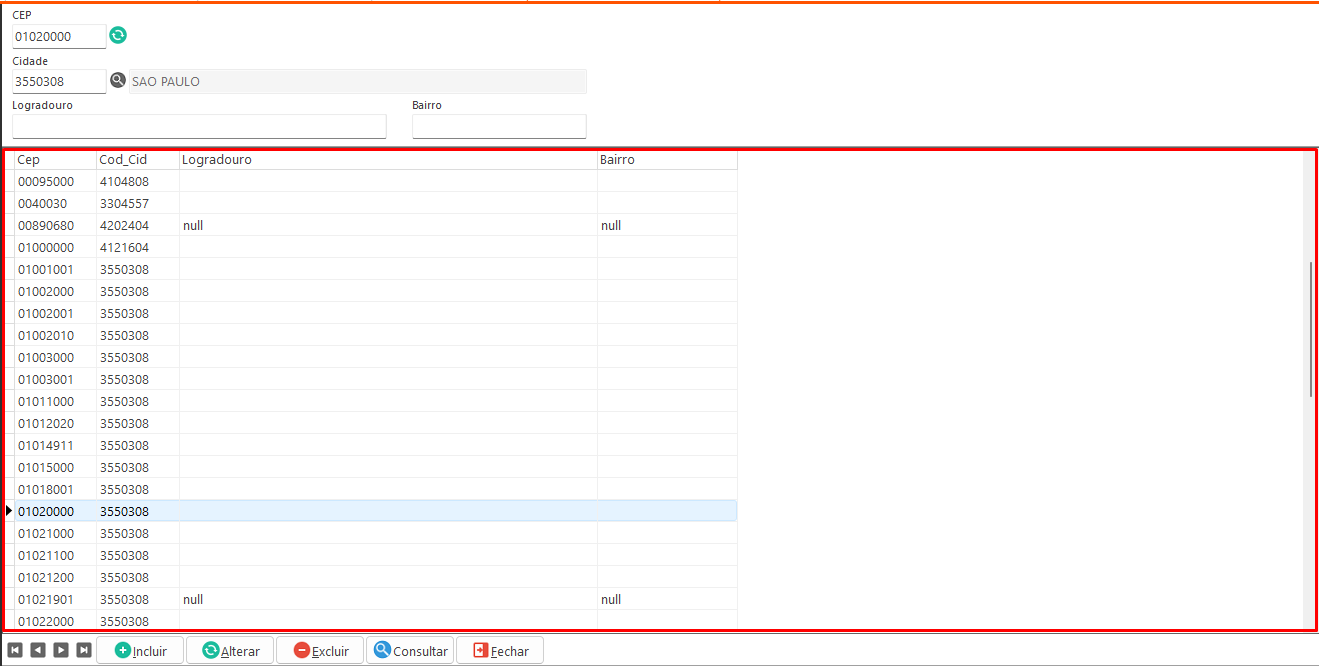Click in the Logradouro text field
Image resolution: width=1319 pixels, height=666 pixels.
tap(199, 126)
